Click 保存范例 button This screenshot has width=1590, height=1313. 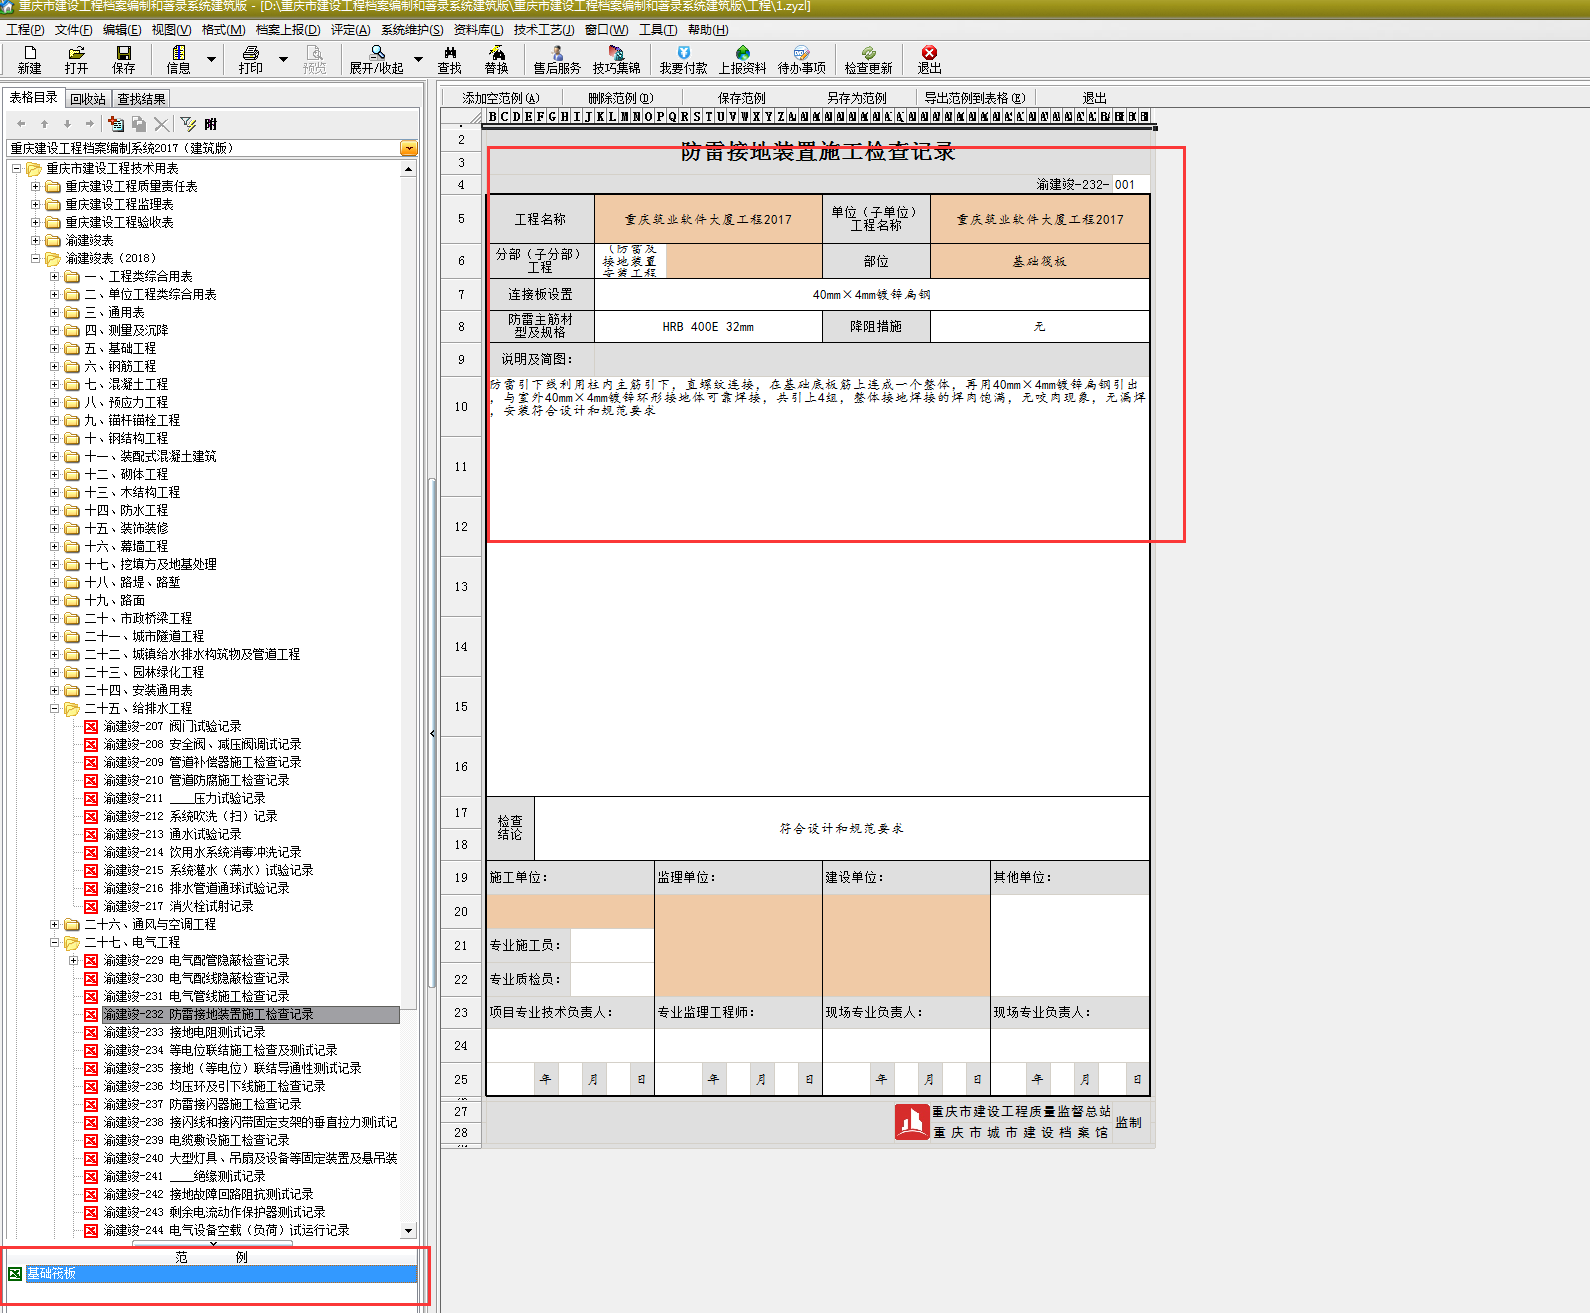coord(741,98)
